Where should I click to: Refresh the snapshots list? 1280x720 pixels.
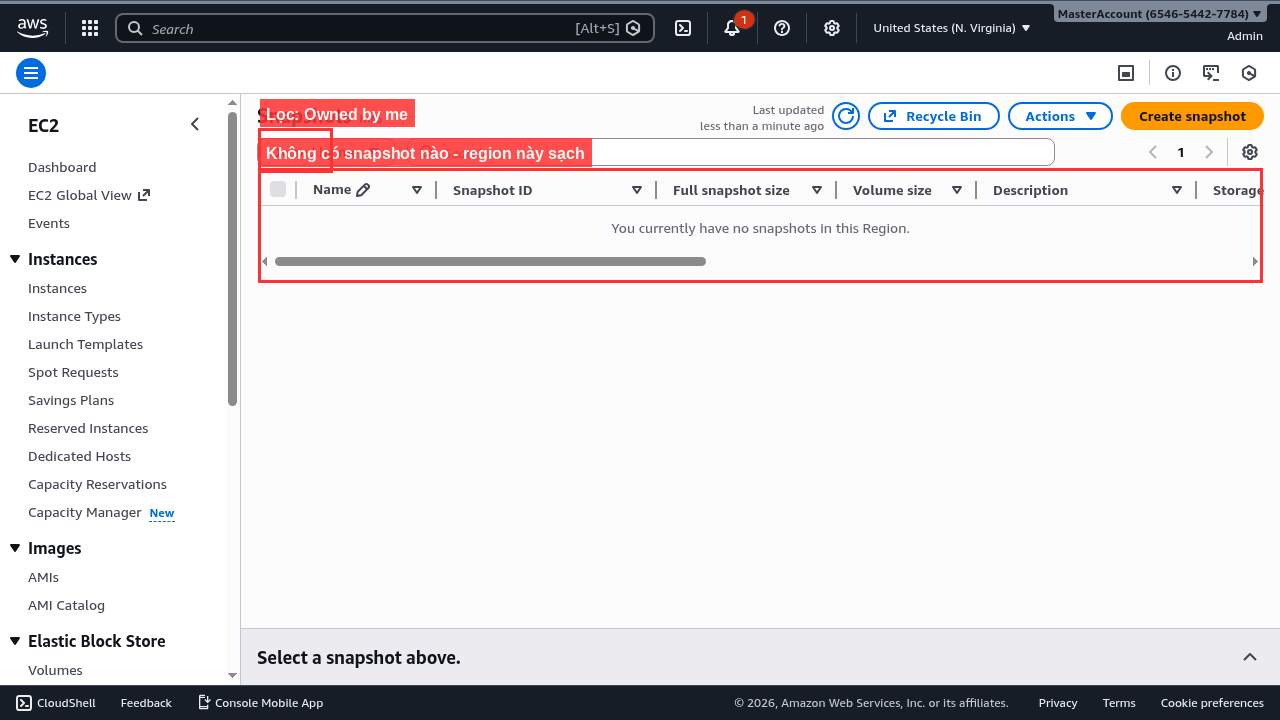pyautogui.click(x=846, y=116)
